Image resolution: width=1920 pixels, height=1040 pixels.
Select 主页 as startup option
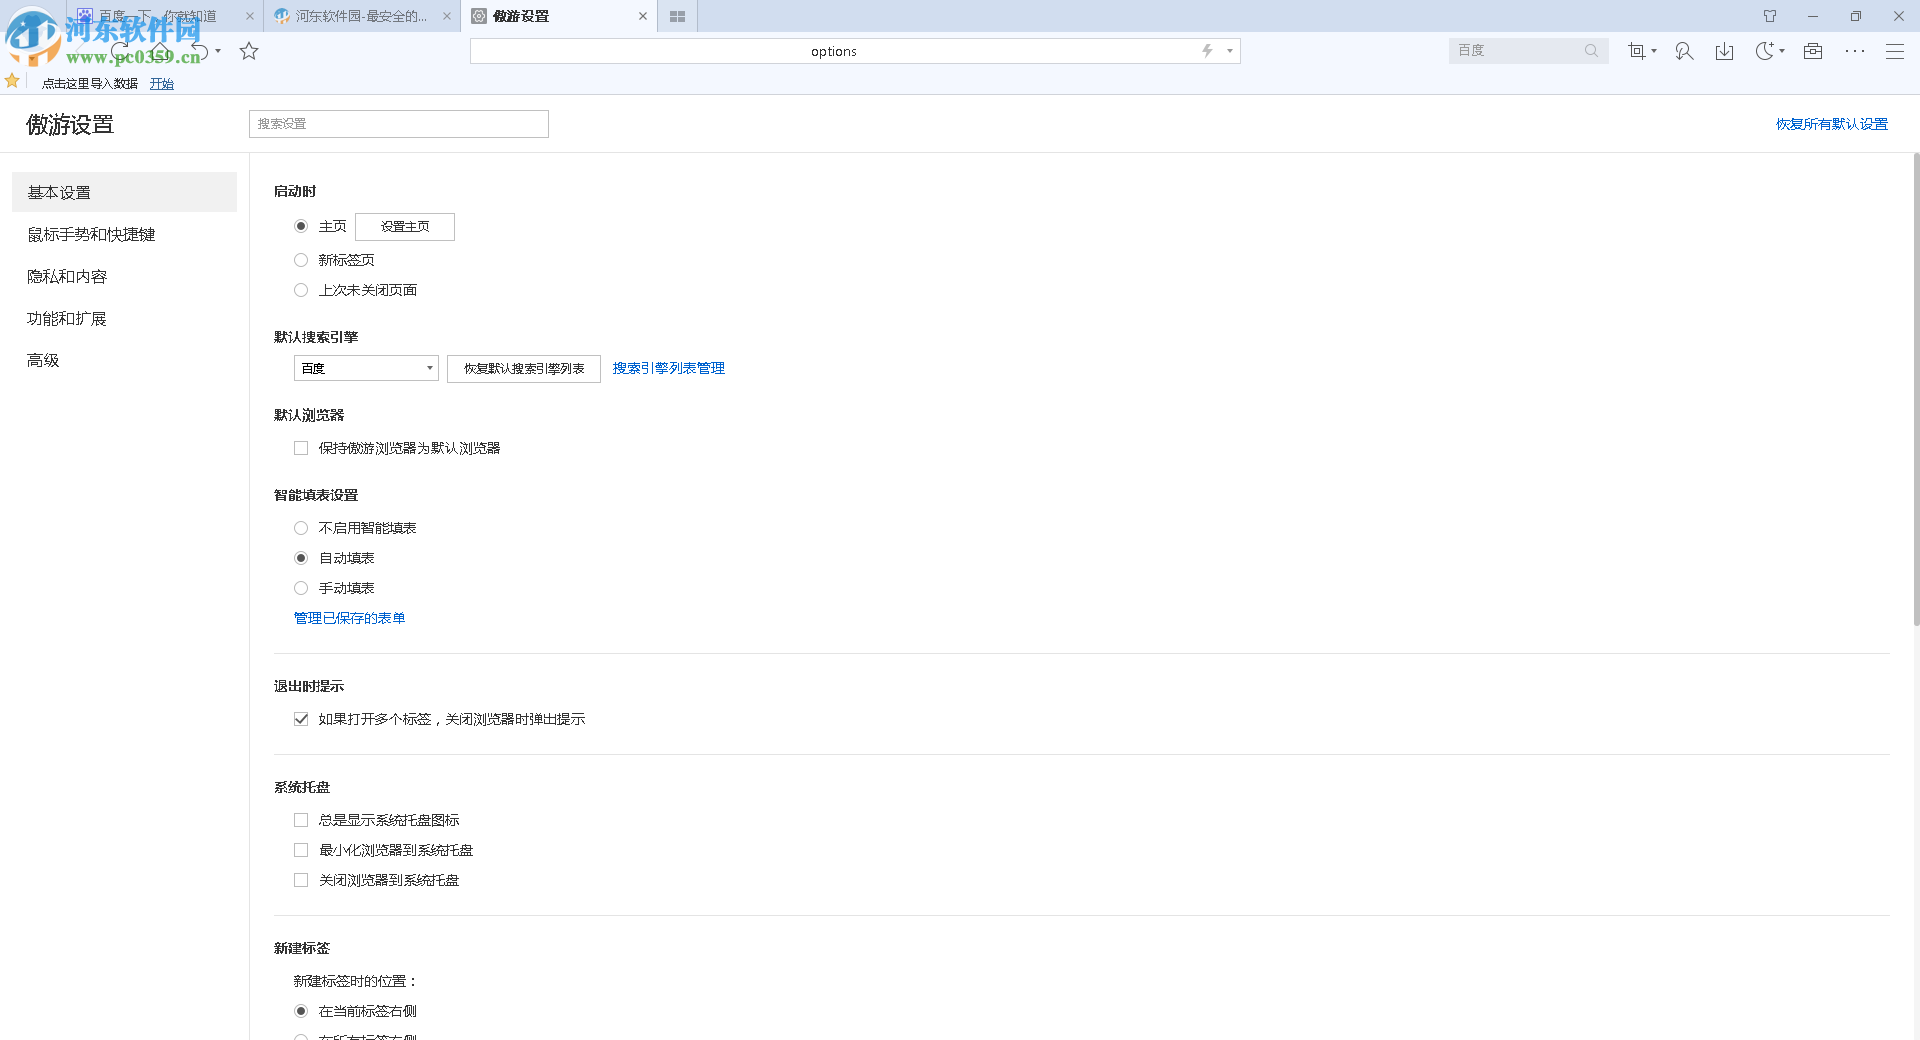point(301,226)
